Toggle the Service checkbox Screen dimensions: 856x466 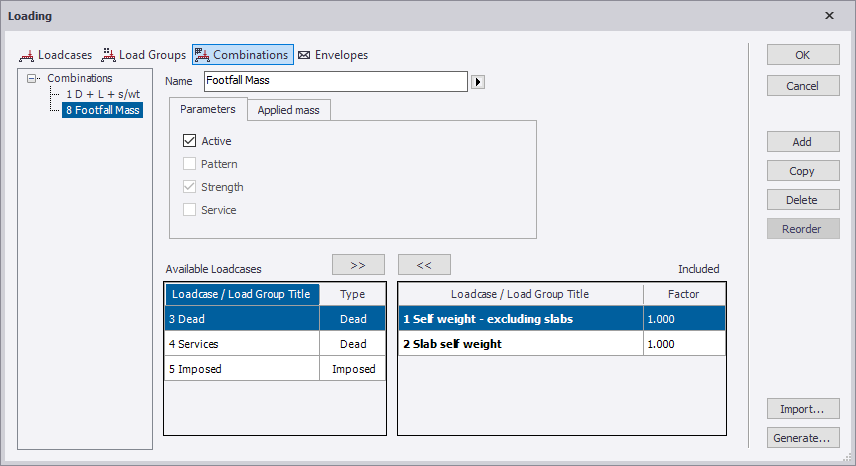(x=190, y=210)
